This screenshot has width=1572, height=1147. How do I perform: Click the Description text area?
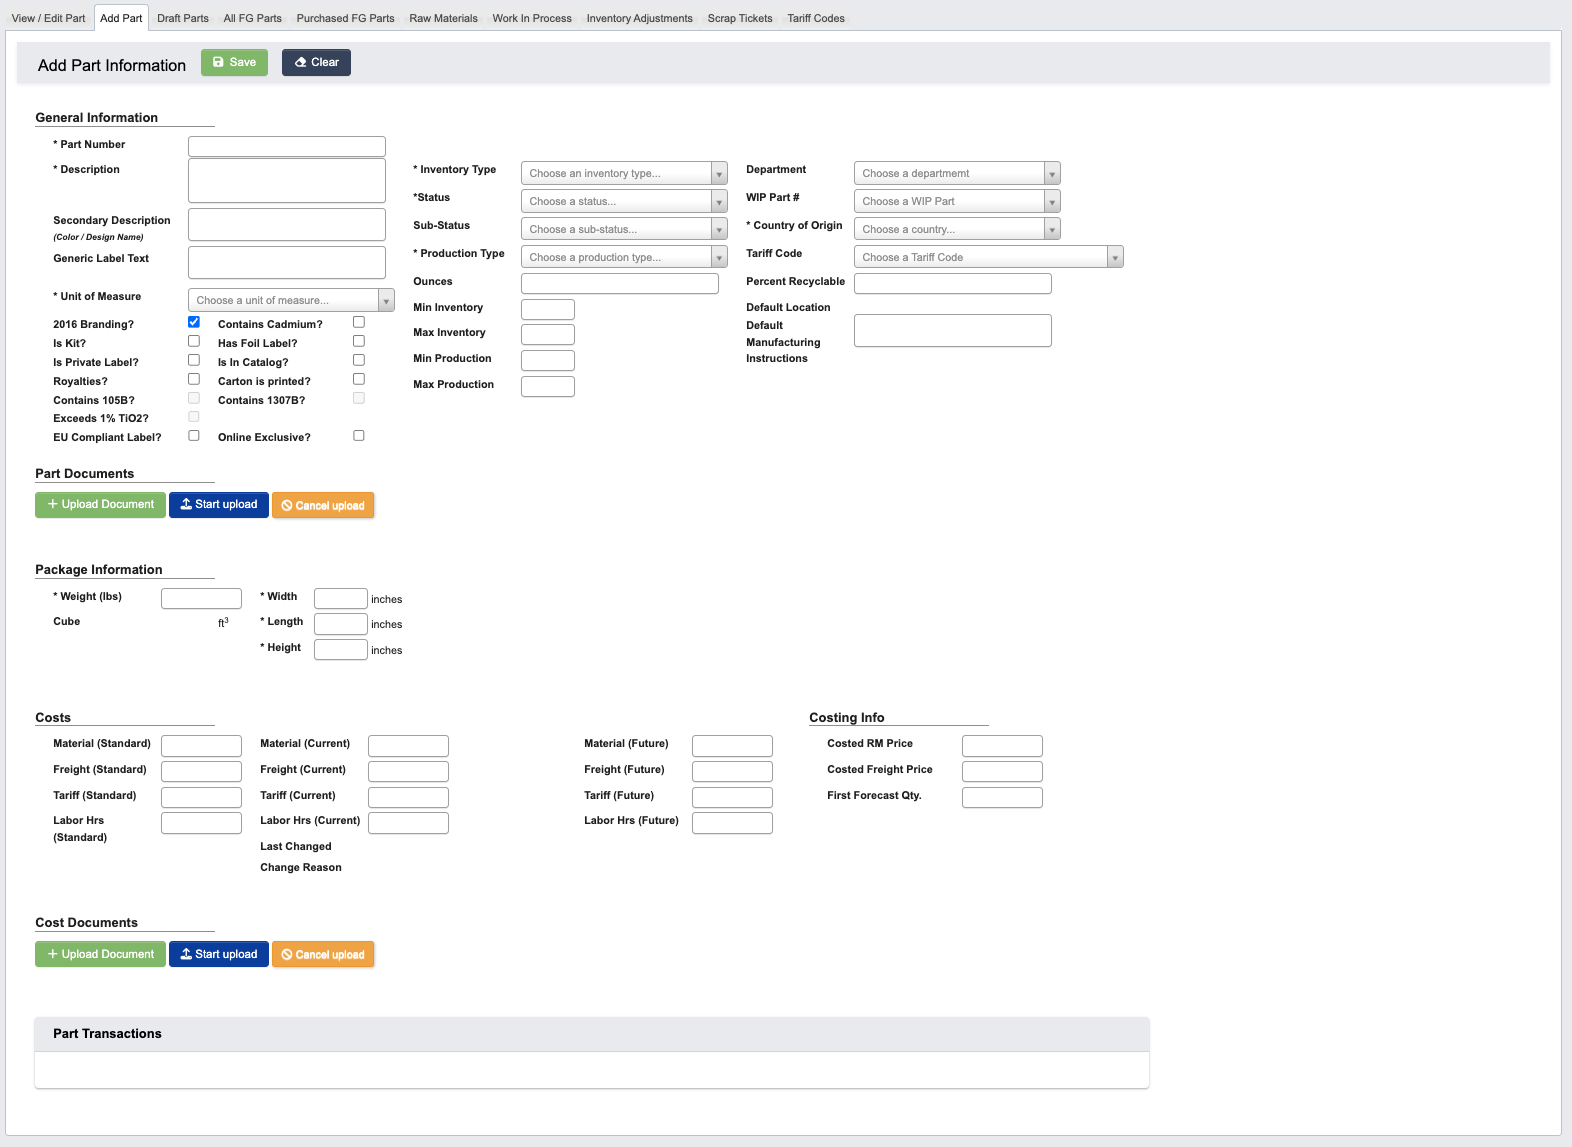(x=287, y=180)
